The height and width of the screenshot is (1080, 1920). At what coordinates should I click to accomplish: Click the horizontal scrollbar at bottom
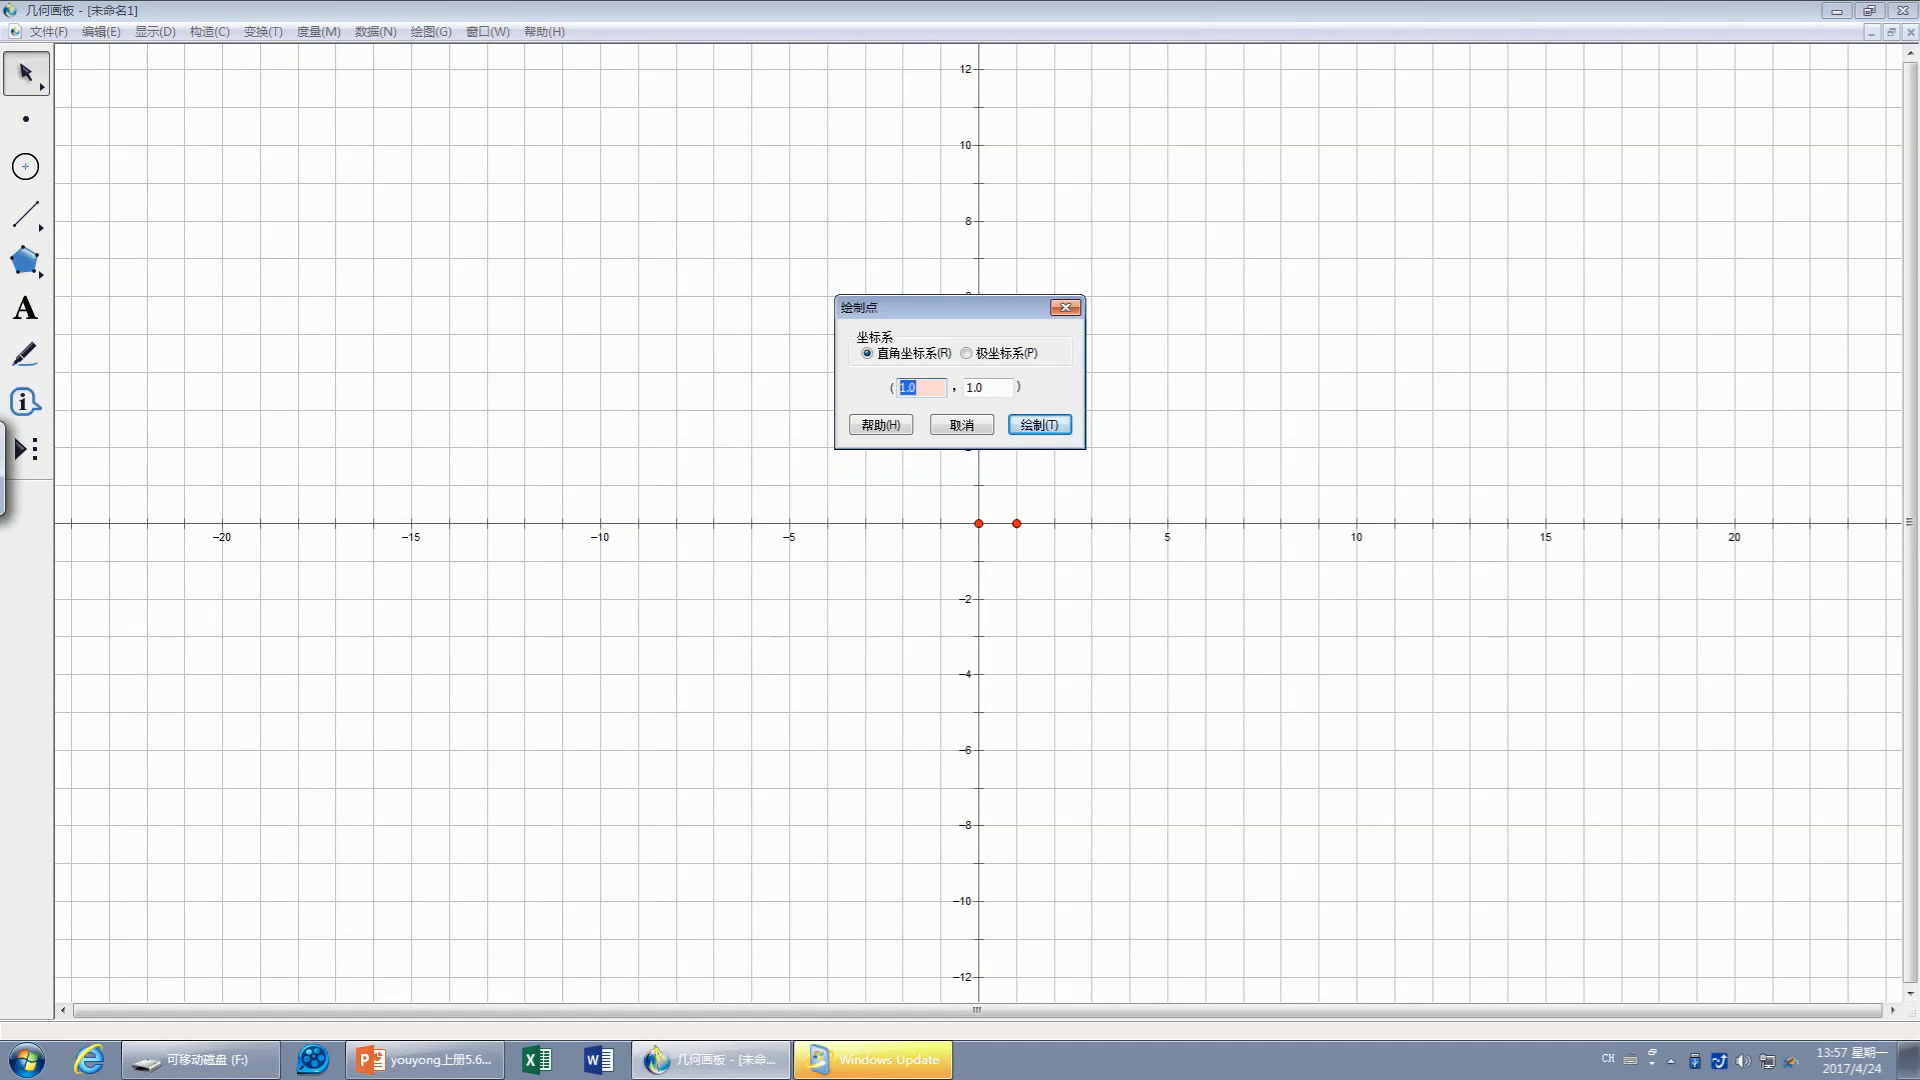(977, 1010)
